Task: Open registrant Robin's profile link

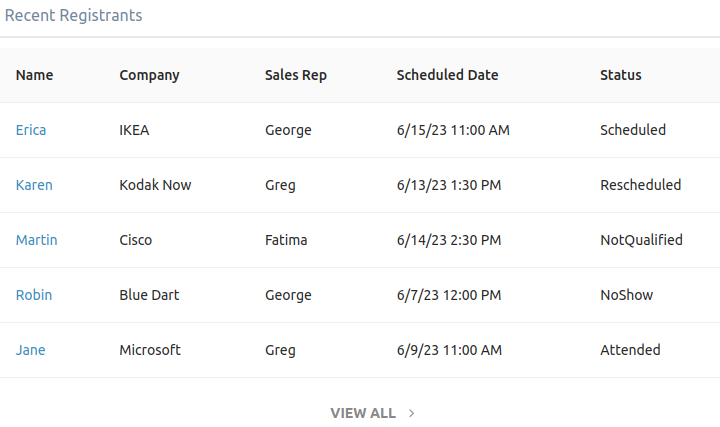Action: point(34,295)
